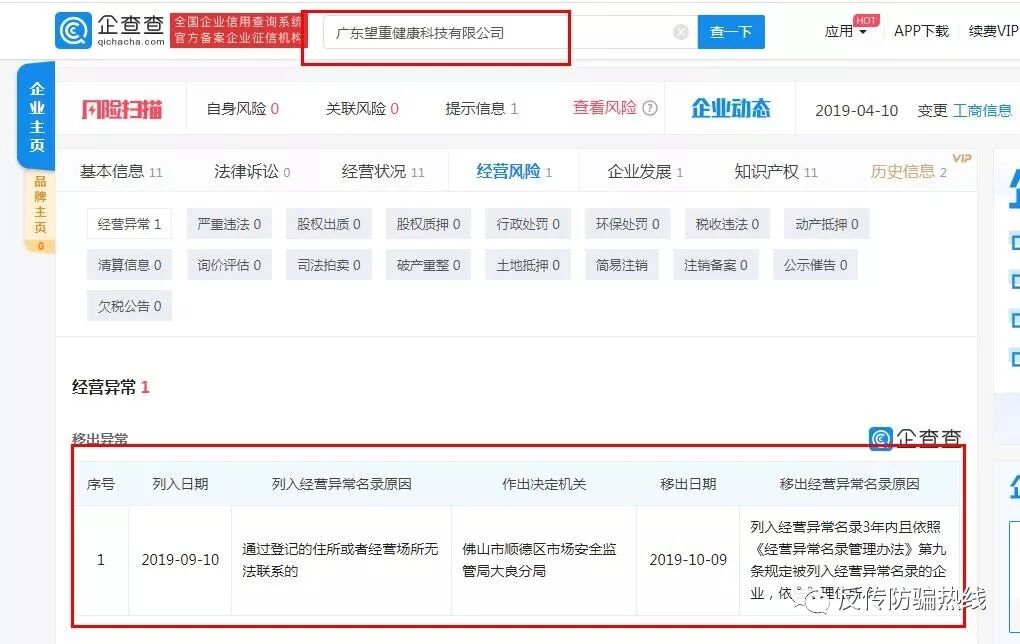Select the 注销备案 0 filter
Viewport: 1020px width, 644px height.
[x=716, y=265]
